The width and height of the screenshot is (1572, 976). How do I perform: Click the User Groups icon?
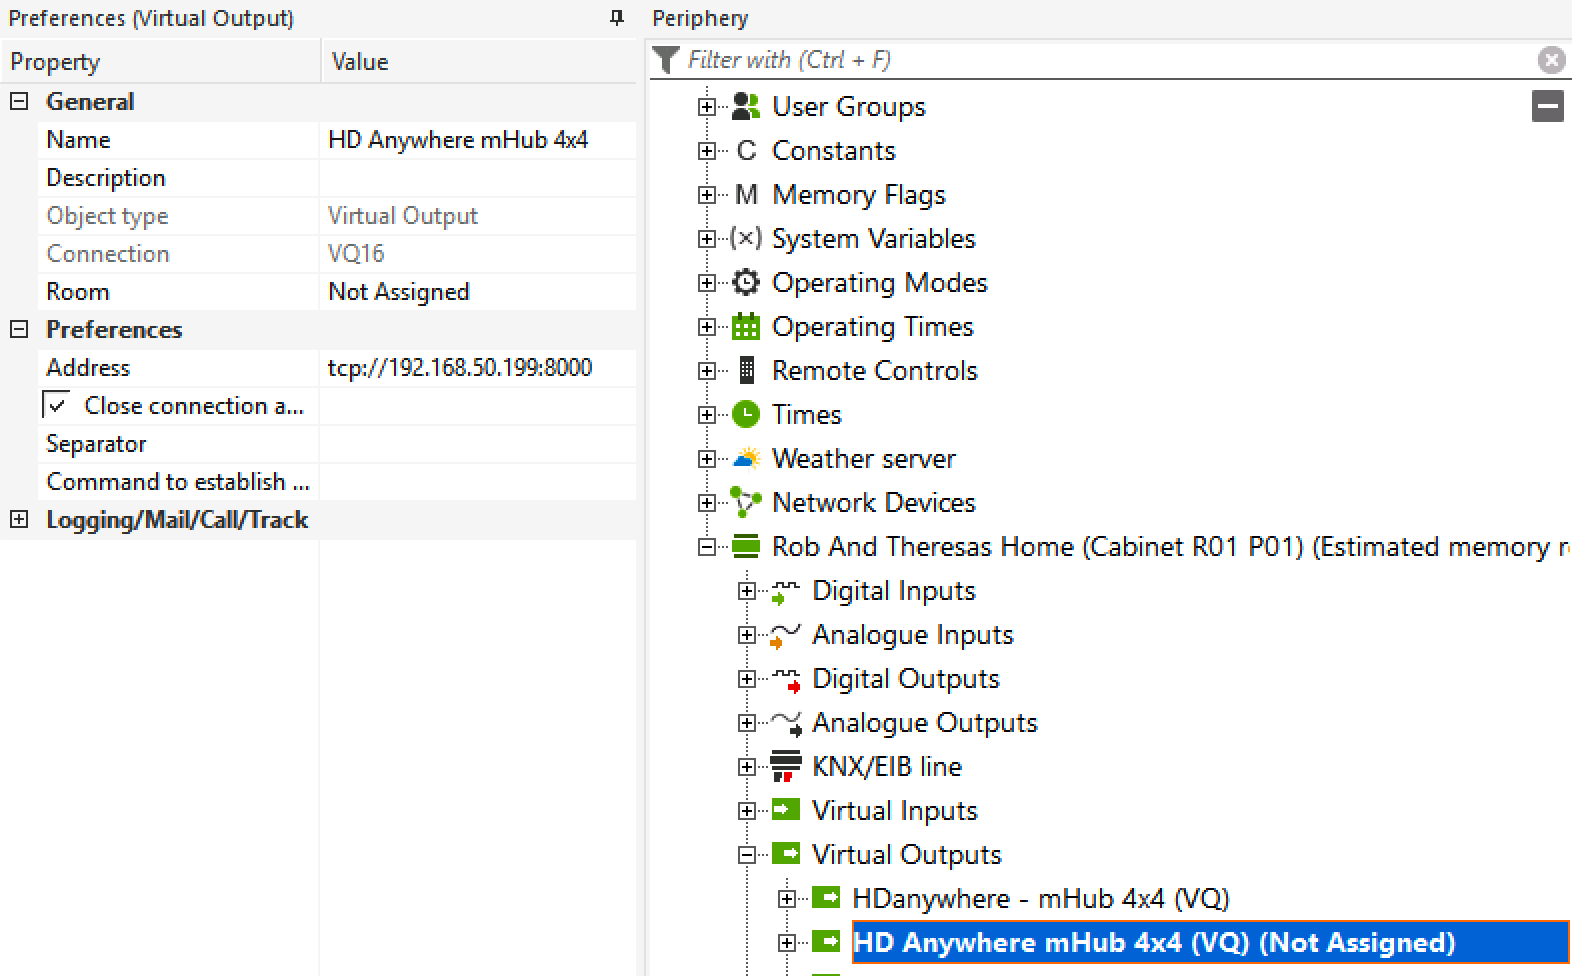tap(746, 106)
